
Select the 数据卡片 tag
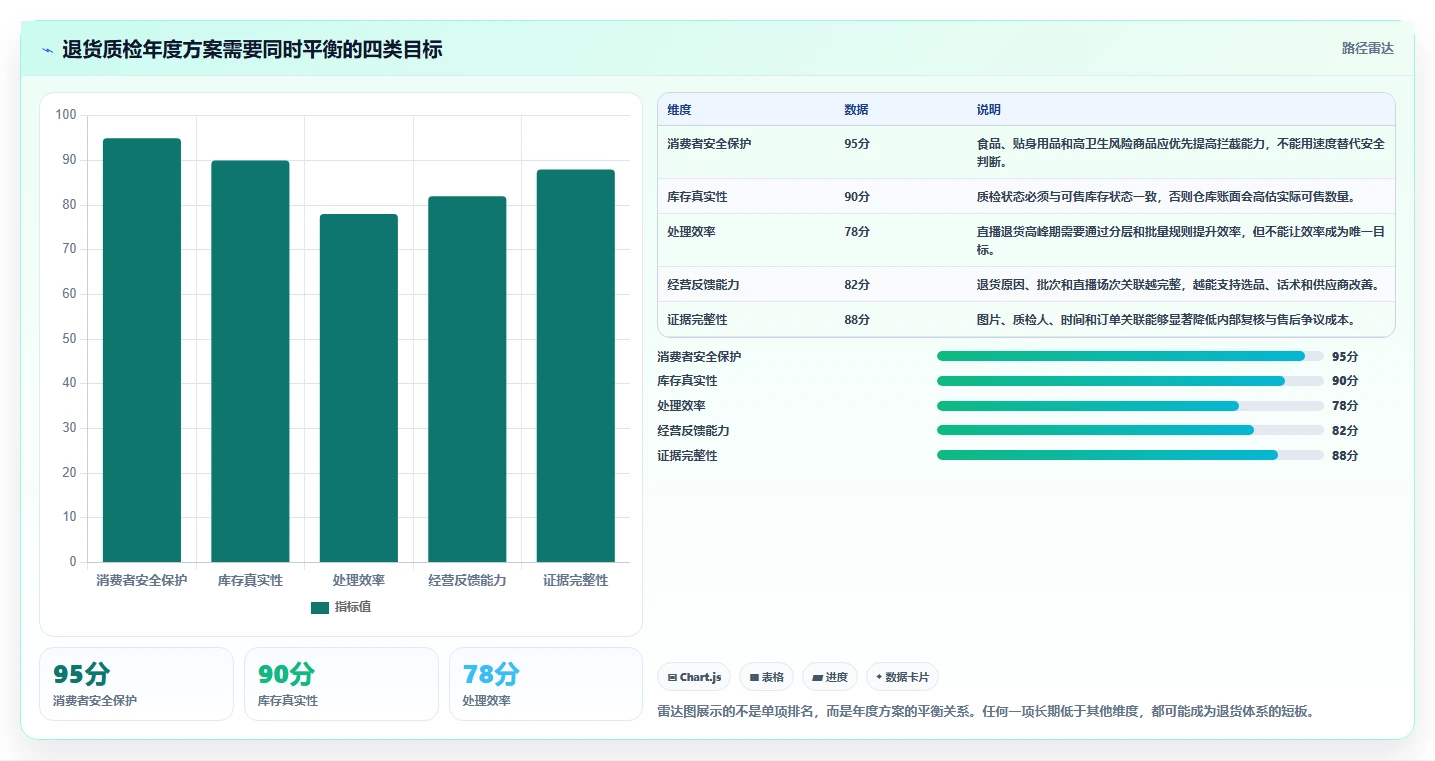click(902, 677)
